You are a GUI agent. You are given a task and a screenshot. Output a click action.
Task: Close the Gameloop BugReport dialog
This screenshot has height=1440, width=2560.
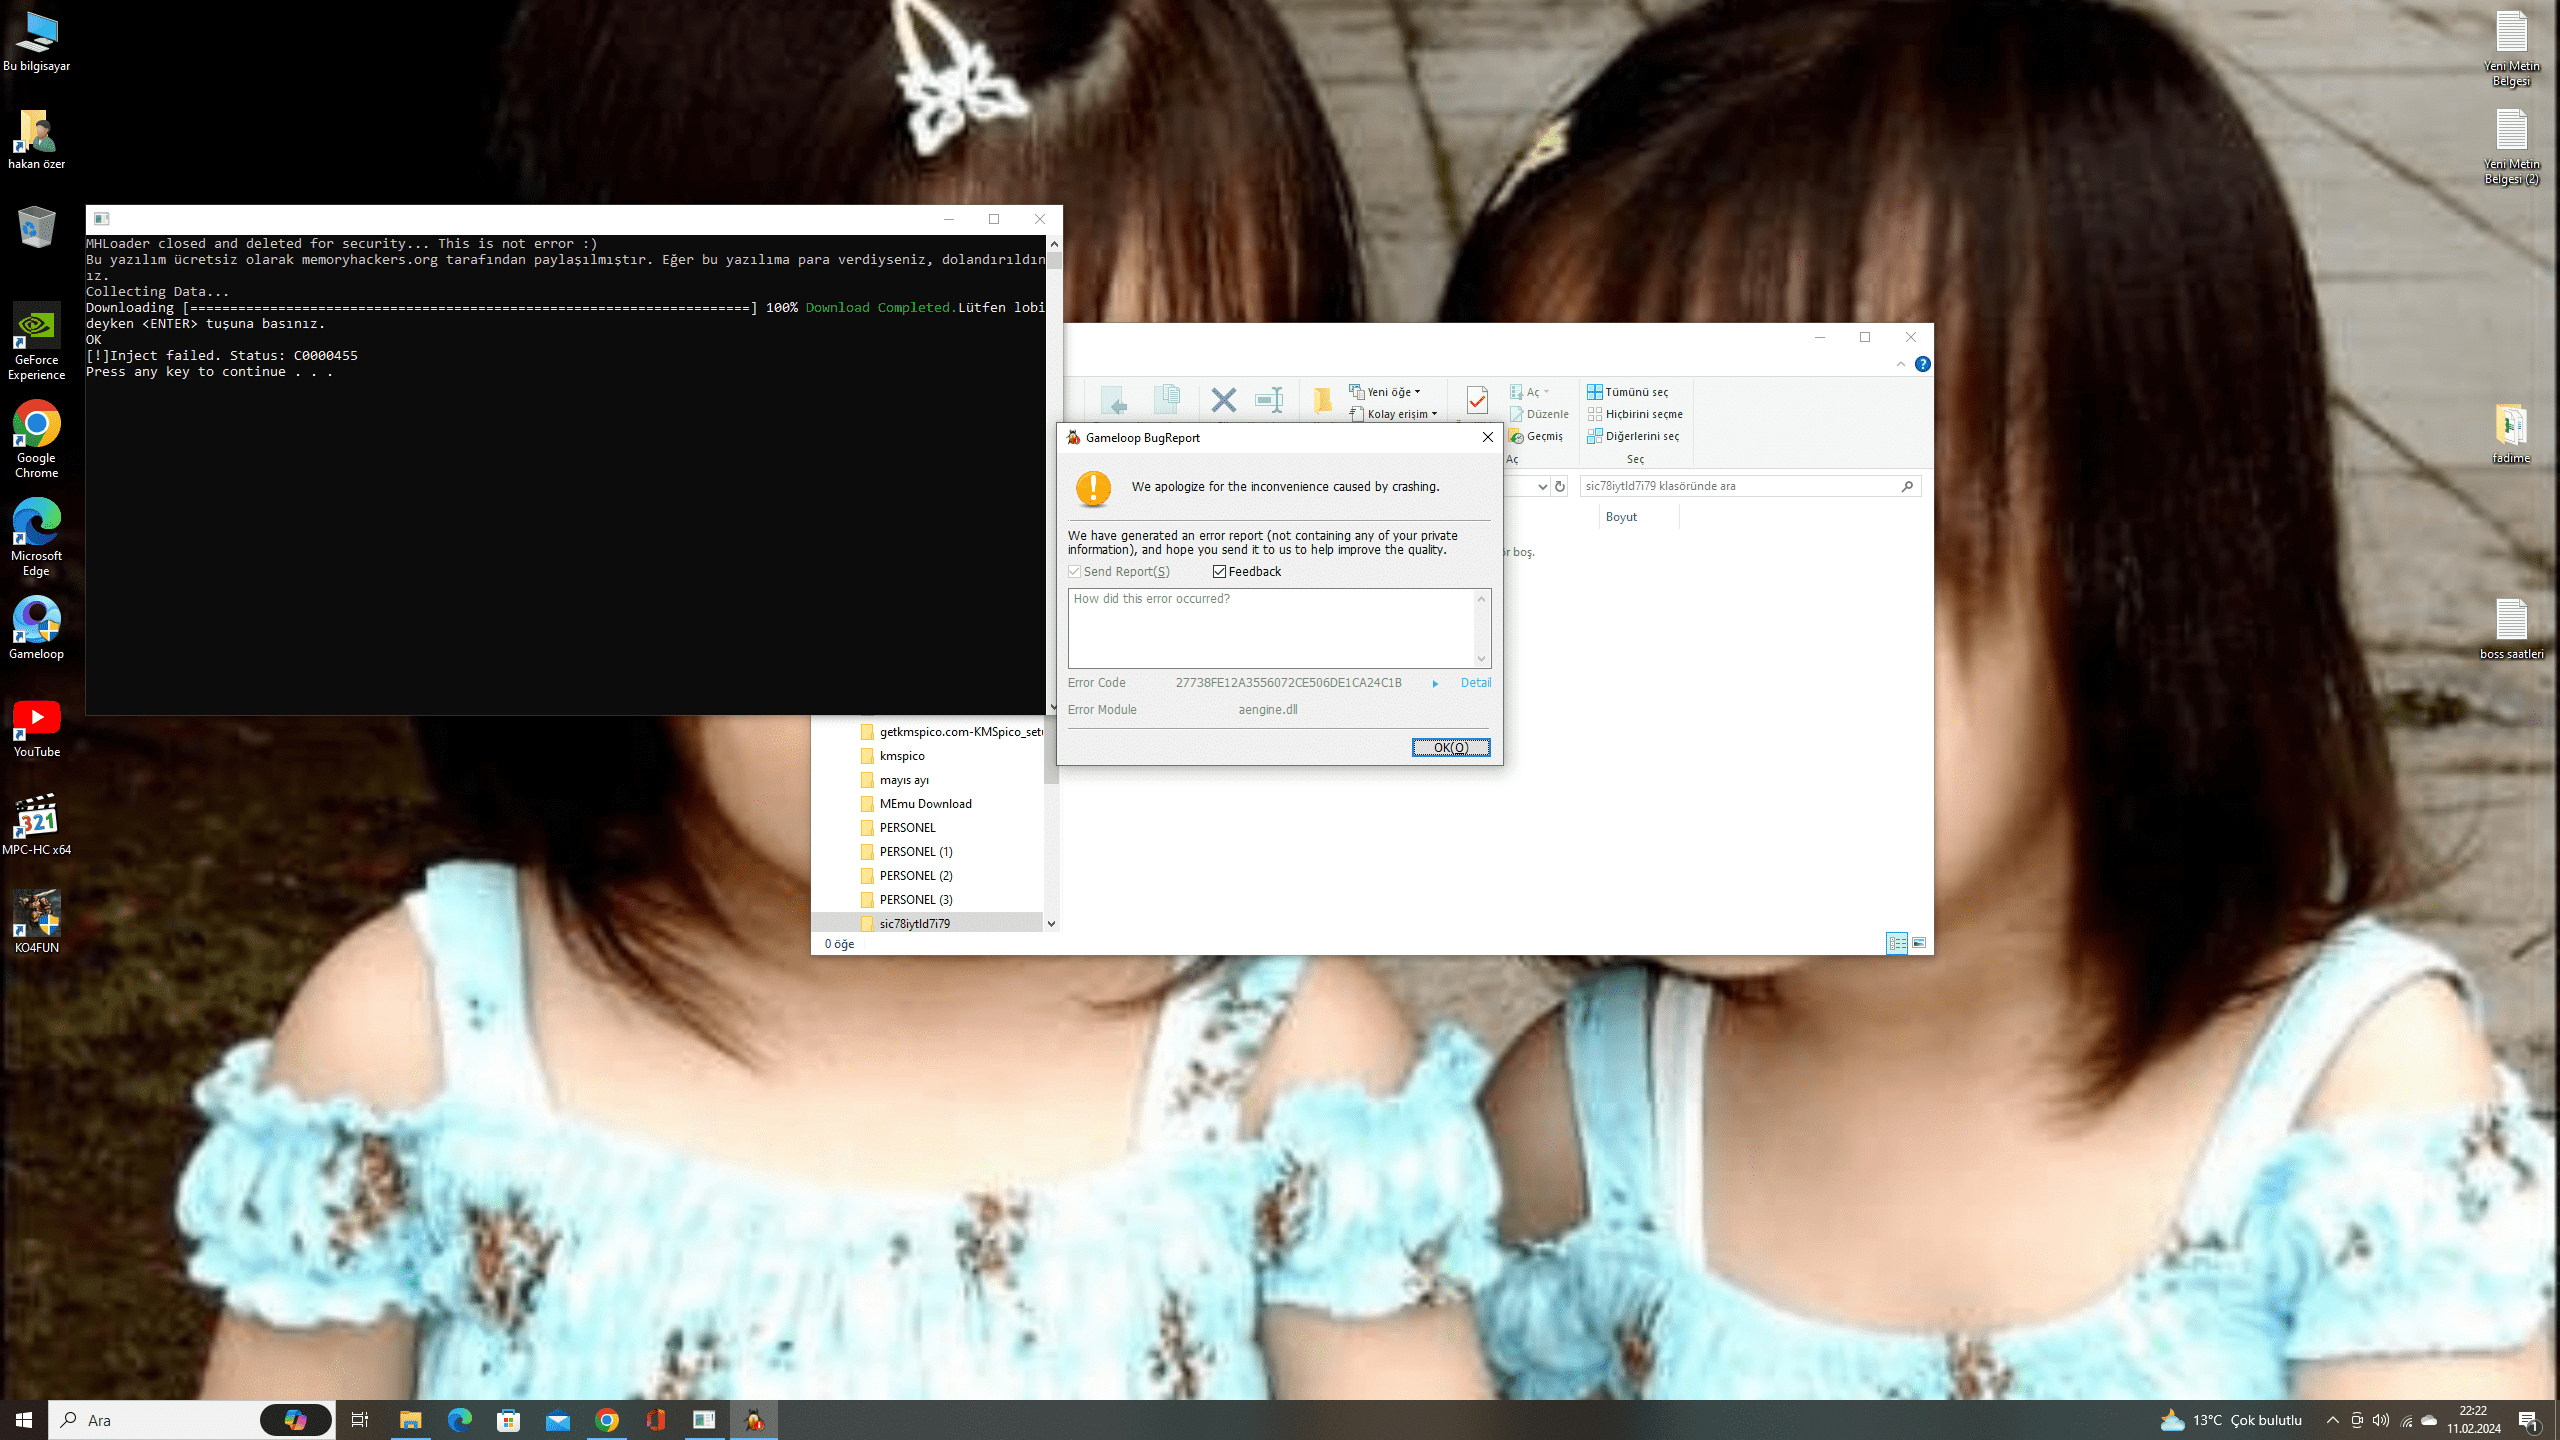pos(1488,437)
